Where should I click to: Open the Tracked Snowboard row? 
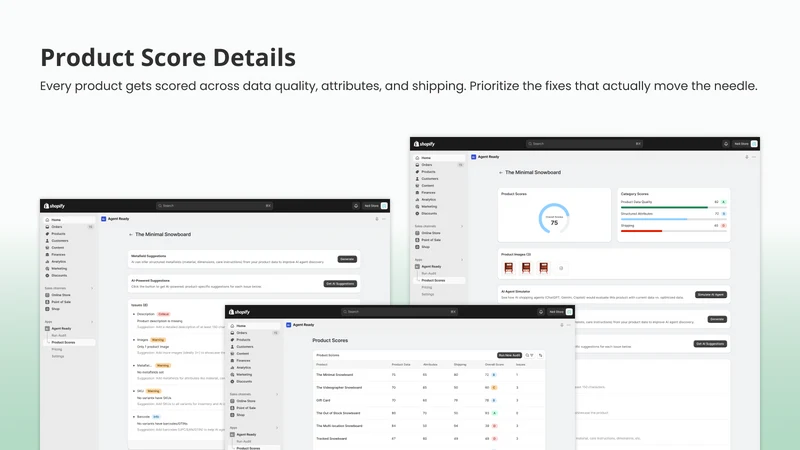click(x=428, y=439)
